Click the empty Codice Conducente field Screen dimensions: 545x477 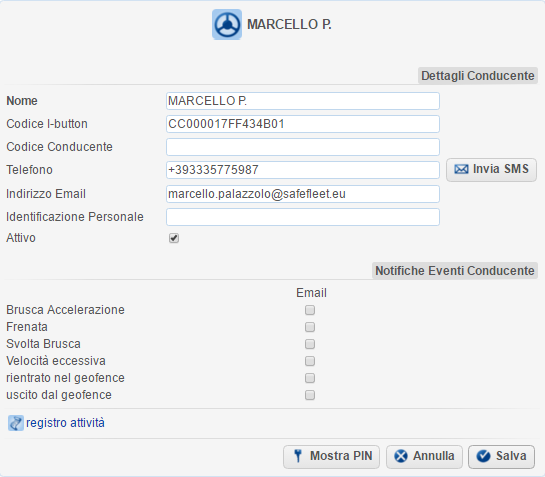tap(303, 147)
